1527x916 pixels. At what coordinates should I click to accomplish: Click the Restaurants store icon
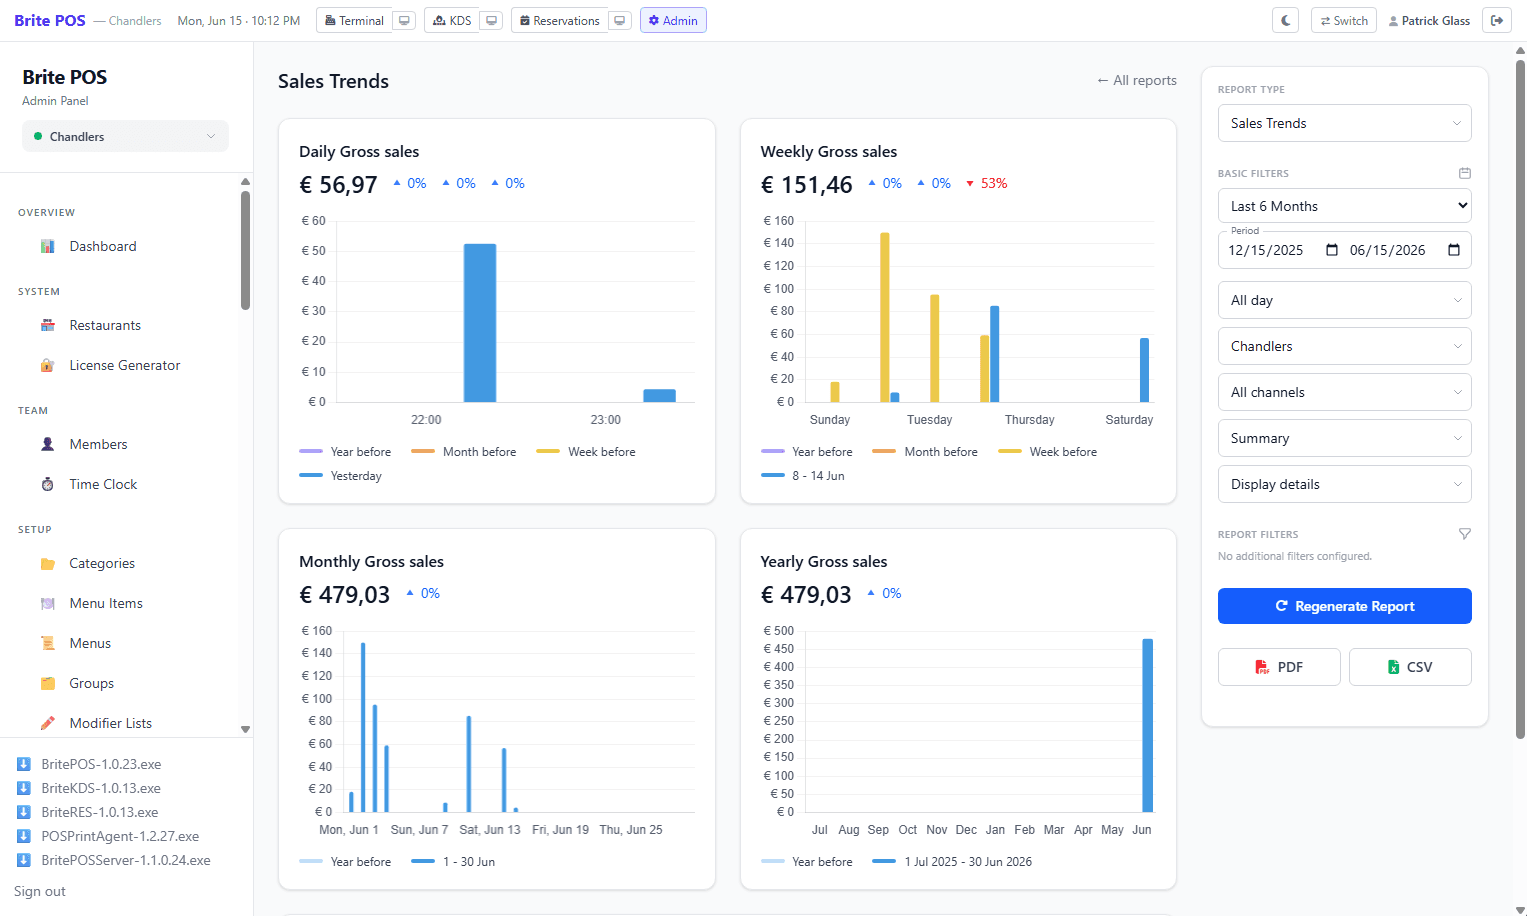pyautogui.click(x=47, y=325)
